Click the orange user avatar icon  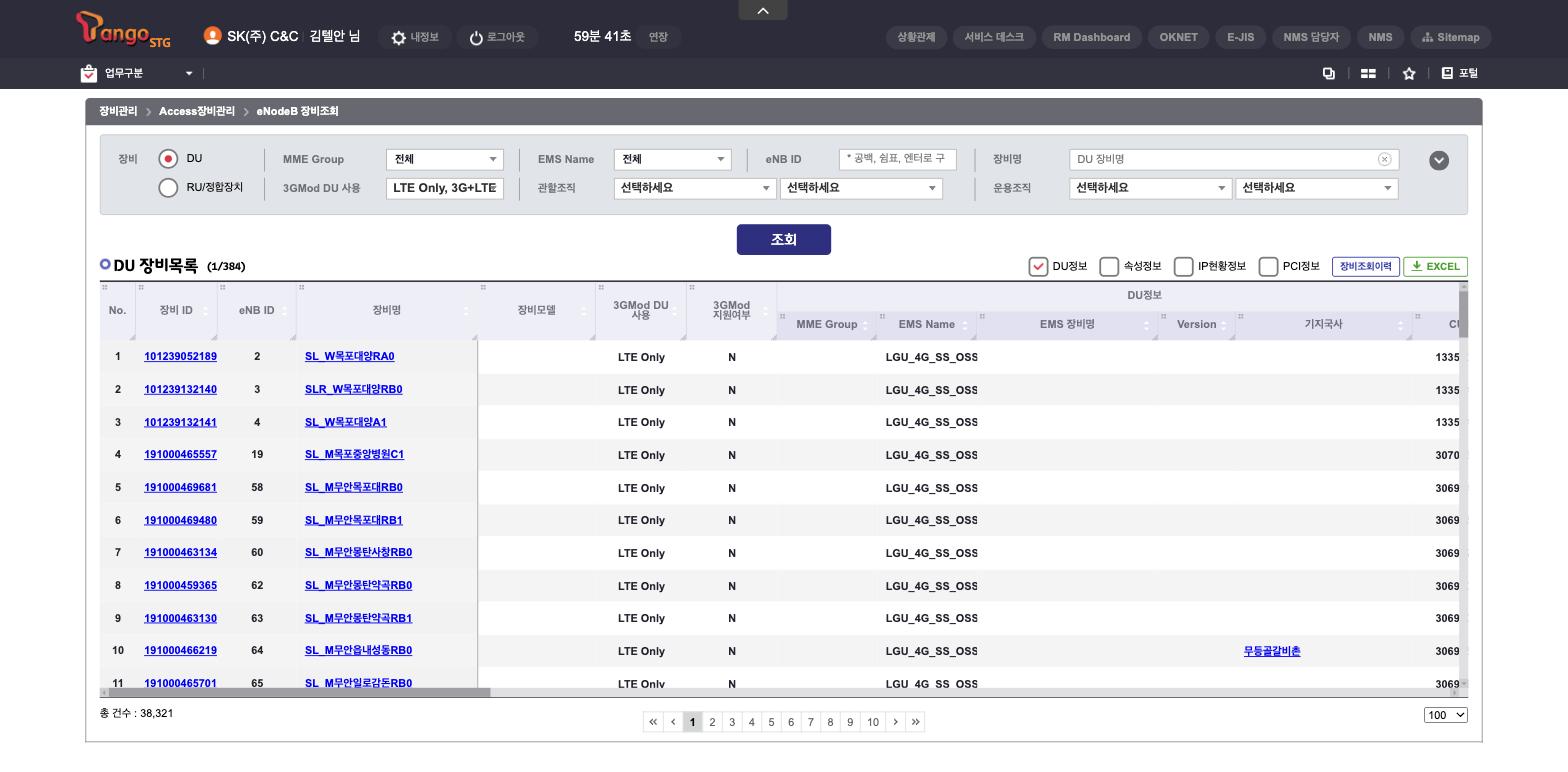[212, 36]
